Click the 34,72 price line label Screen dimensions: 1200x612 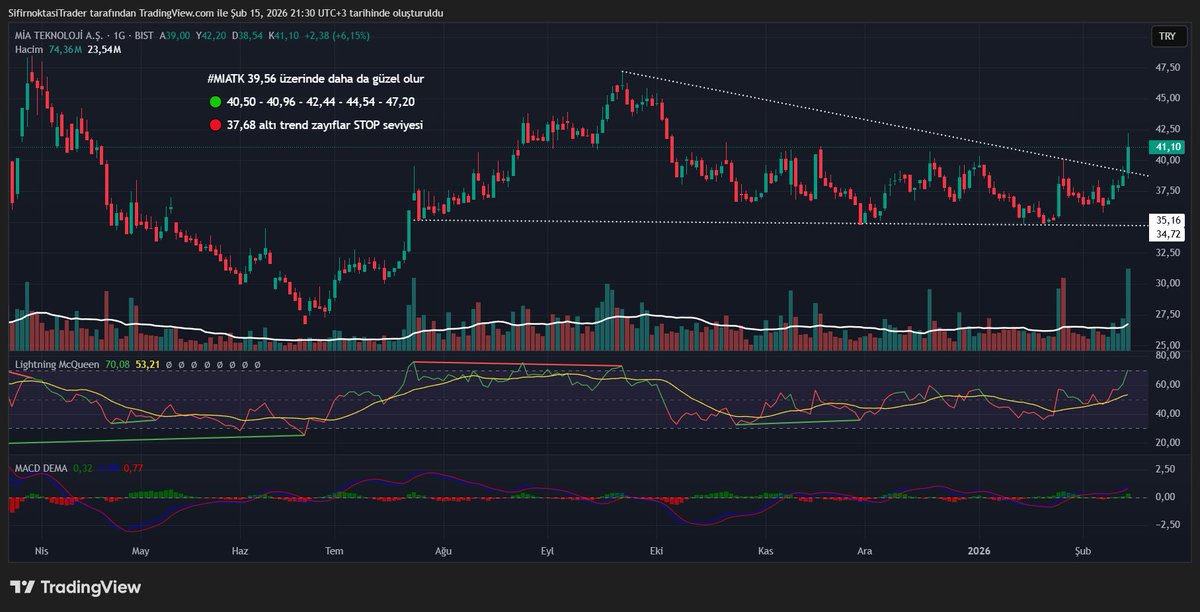tap(1168, 233)
